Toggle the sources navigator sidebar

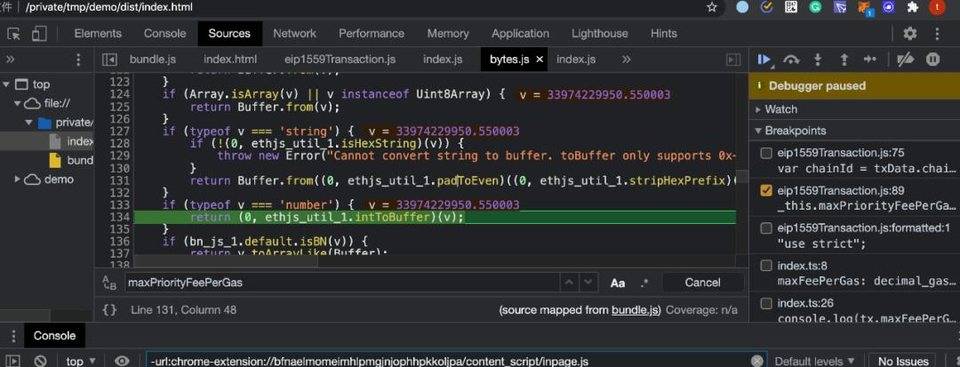point(110,59)
